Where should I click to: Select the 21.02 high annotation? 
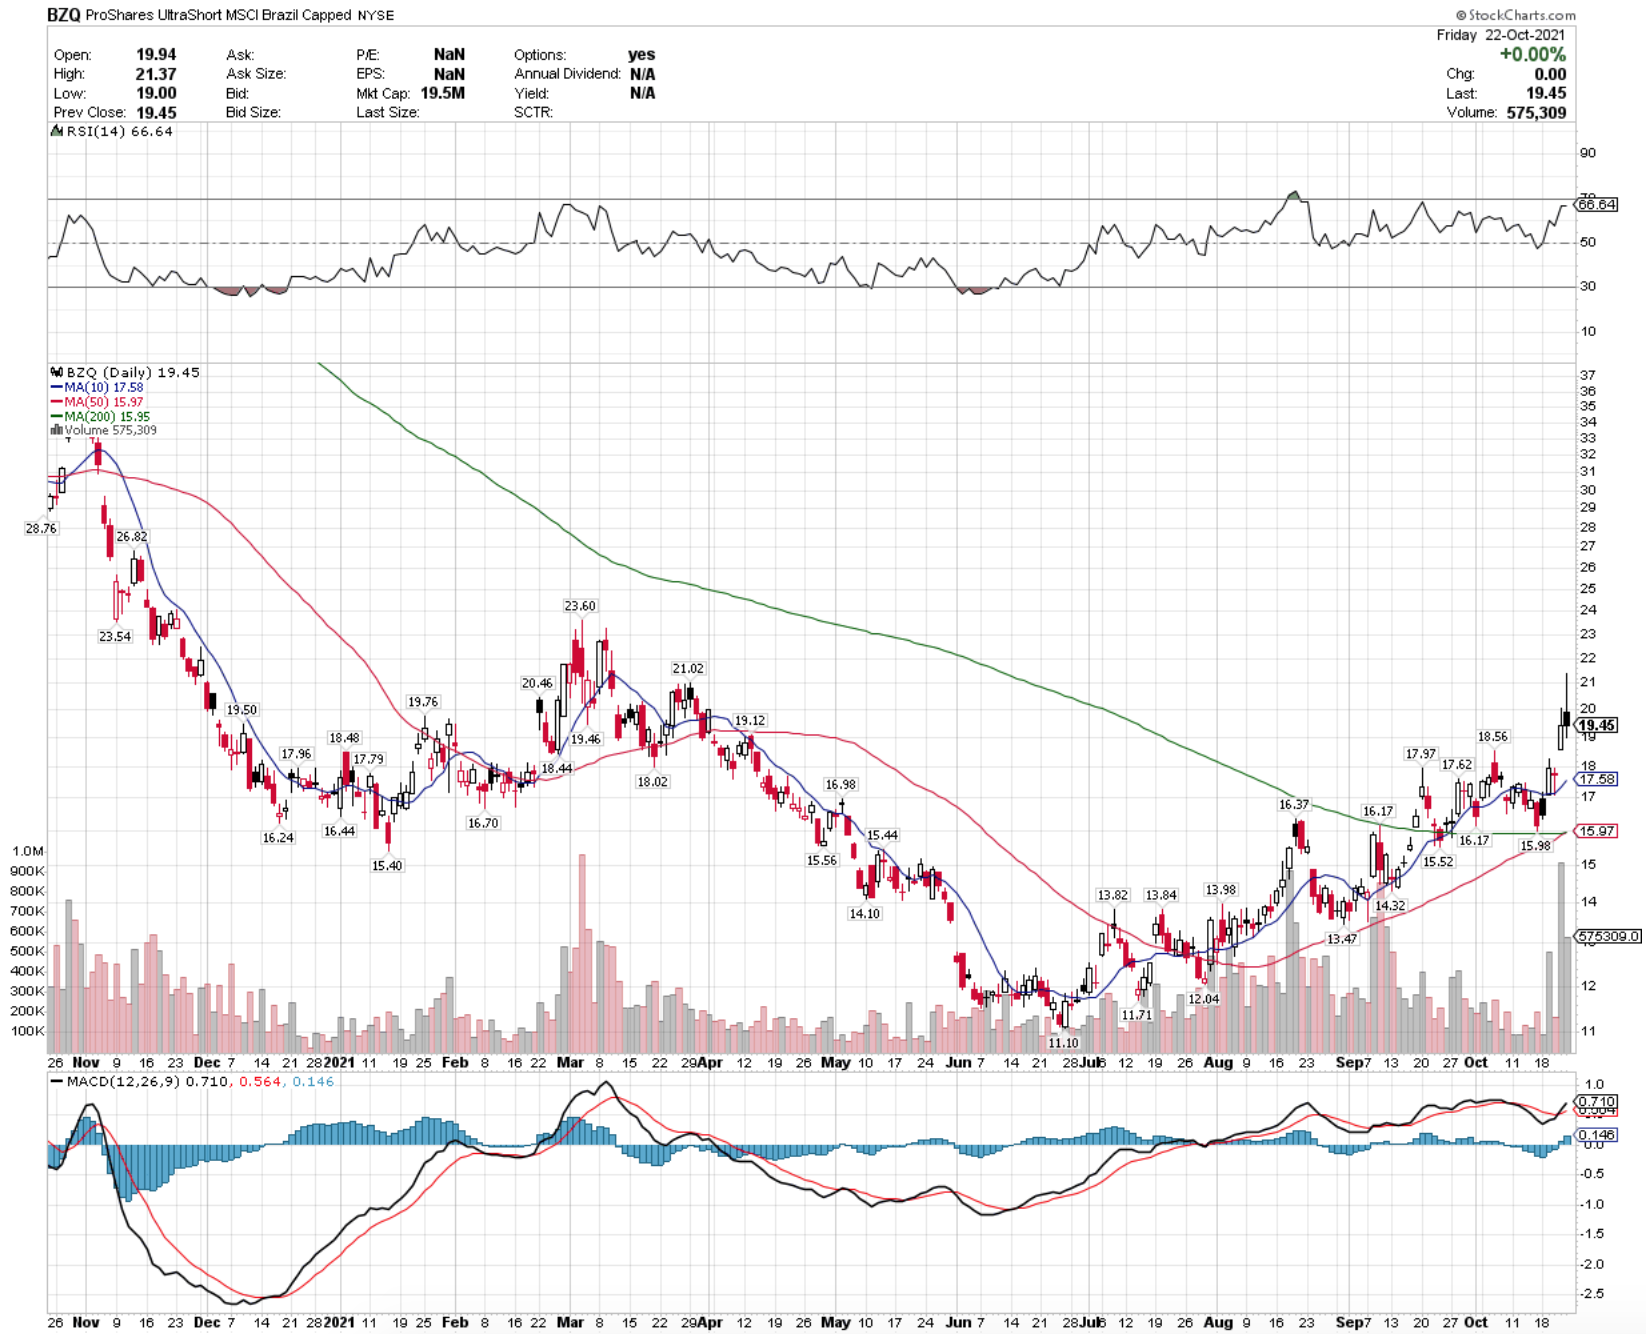tap(688, 669)
